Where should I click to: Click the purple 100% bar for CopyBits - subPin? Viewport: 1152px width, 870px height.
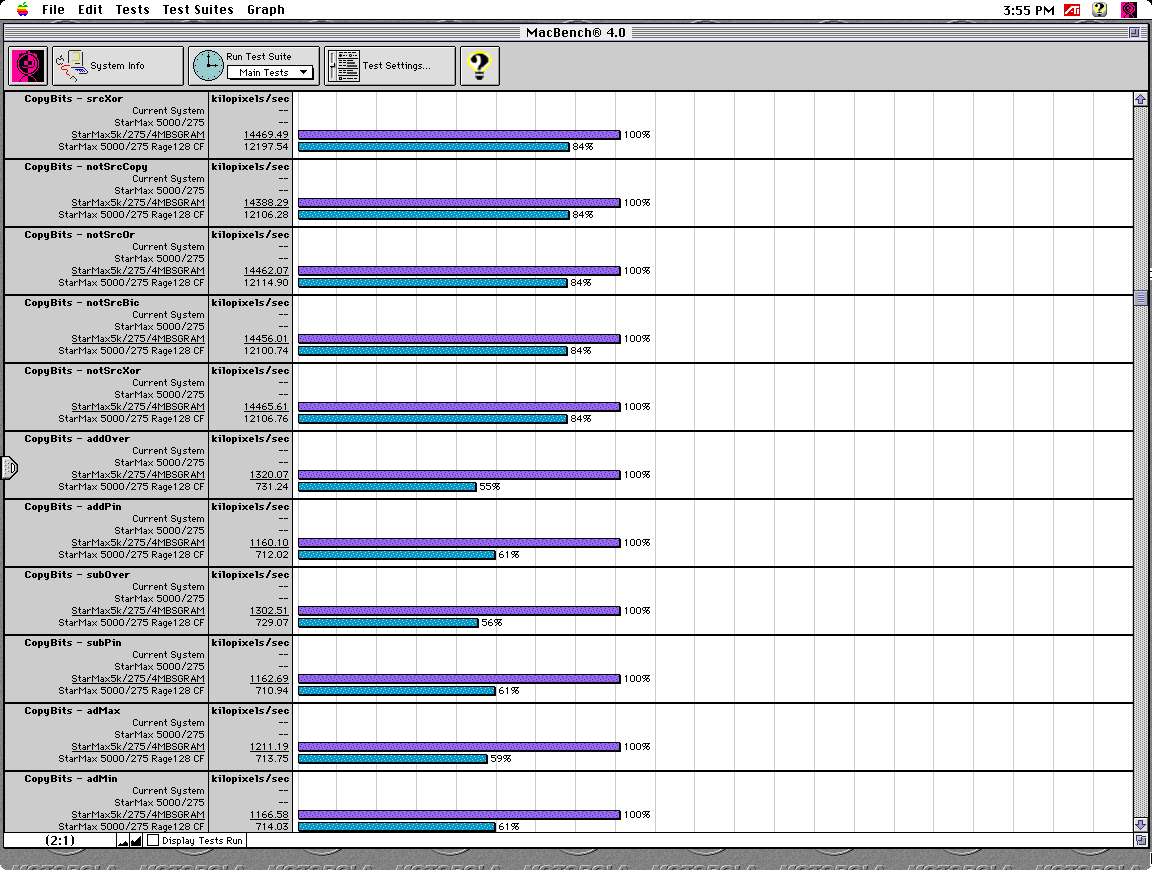[459, 679]
